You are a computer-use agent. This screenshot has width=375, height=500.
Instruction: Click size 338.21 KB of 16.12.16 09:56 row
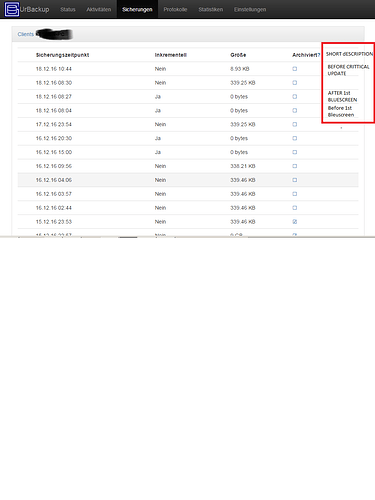[243, 166]
